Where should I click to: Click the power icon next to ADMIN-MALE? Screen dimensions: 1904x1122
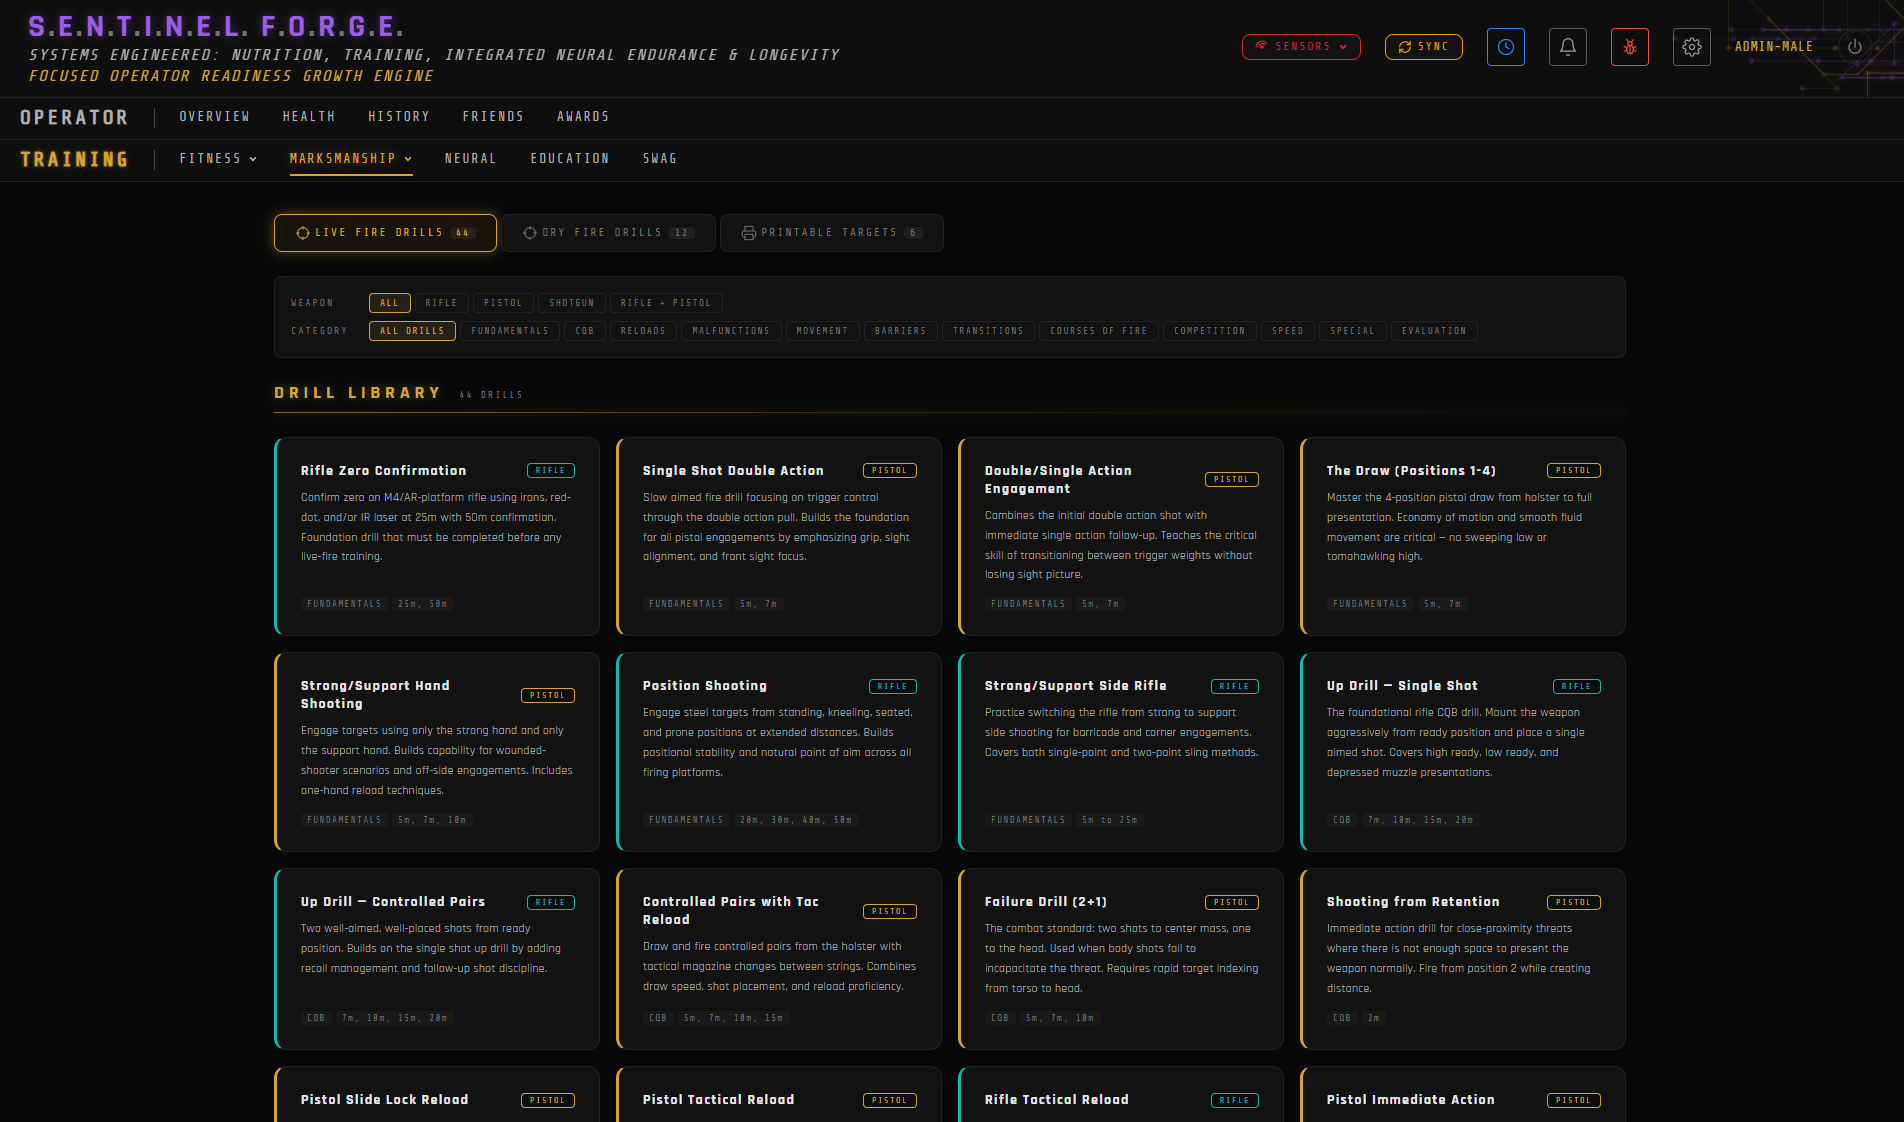tap(1854, 46)
